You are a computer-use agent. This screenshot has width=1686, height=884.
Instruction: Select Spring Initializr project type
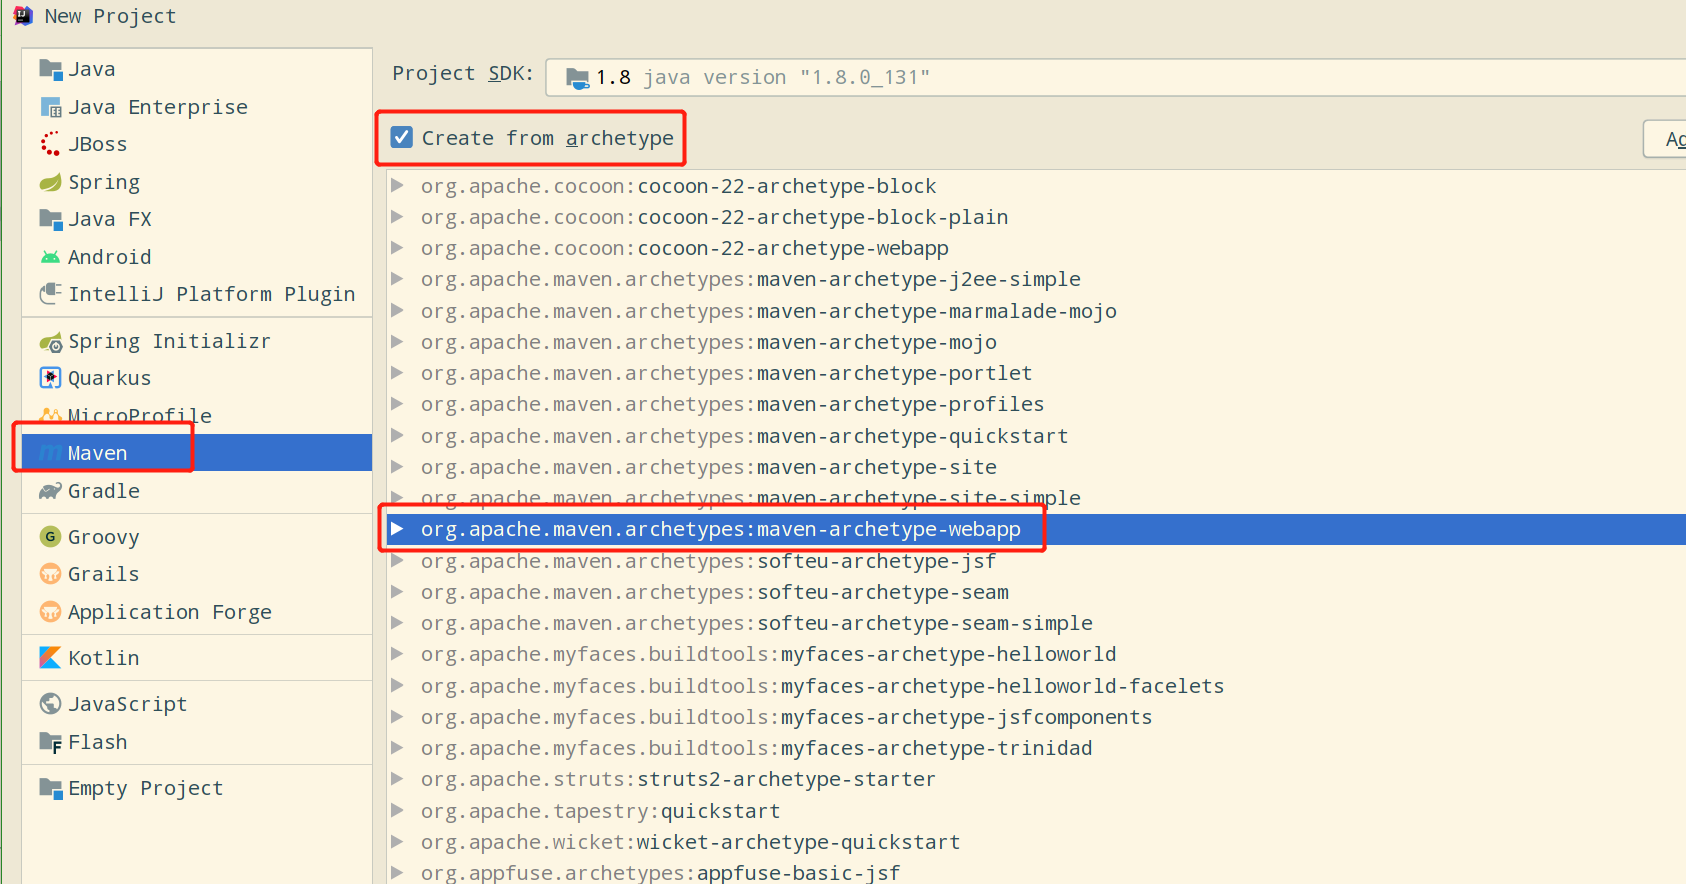(197, 341)
